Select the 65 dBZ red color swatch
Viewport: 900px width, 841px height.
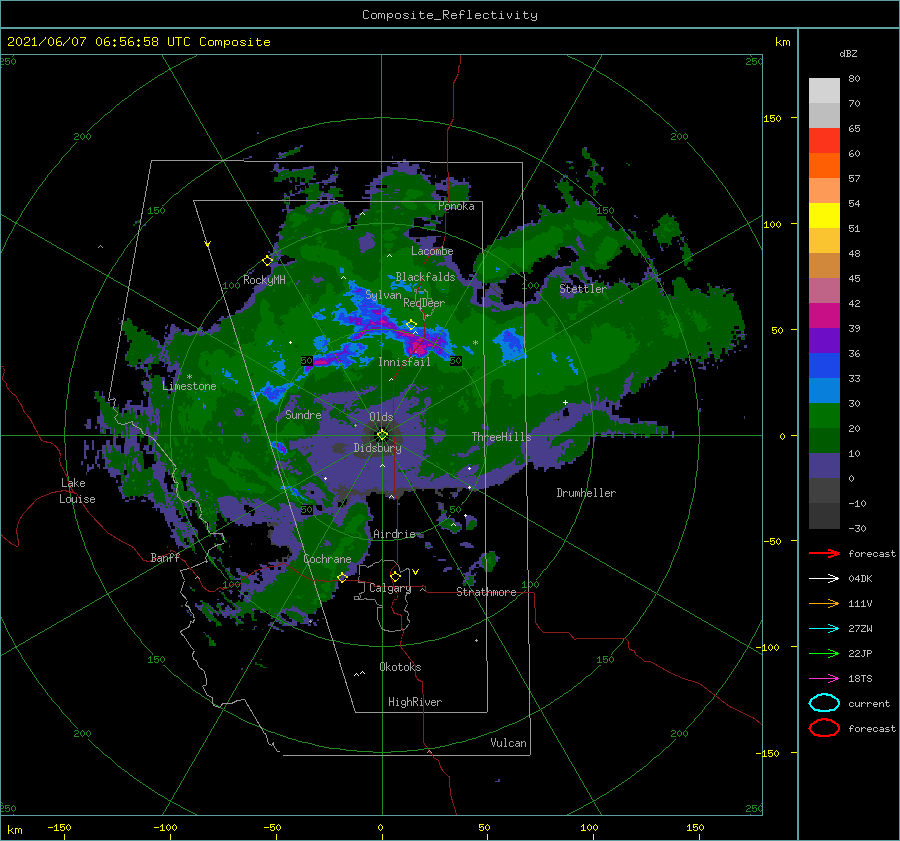(x=824, y=141)
